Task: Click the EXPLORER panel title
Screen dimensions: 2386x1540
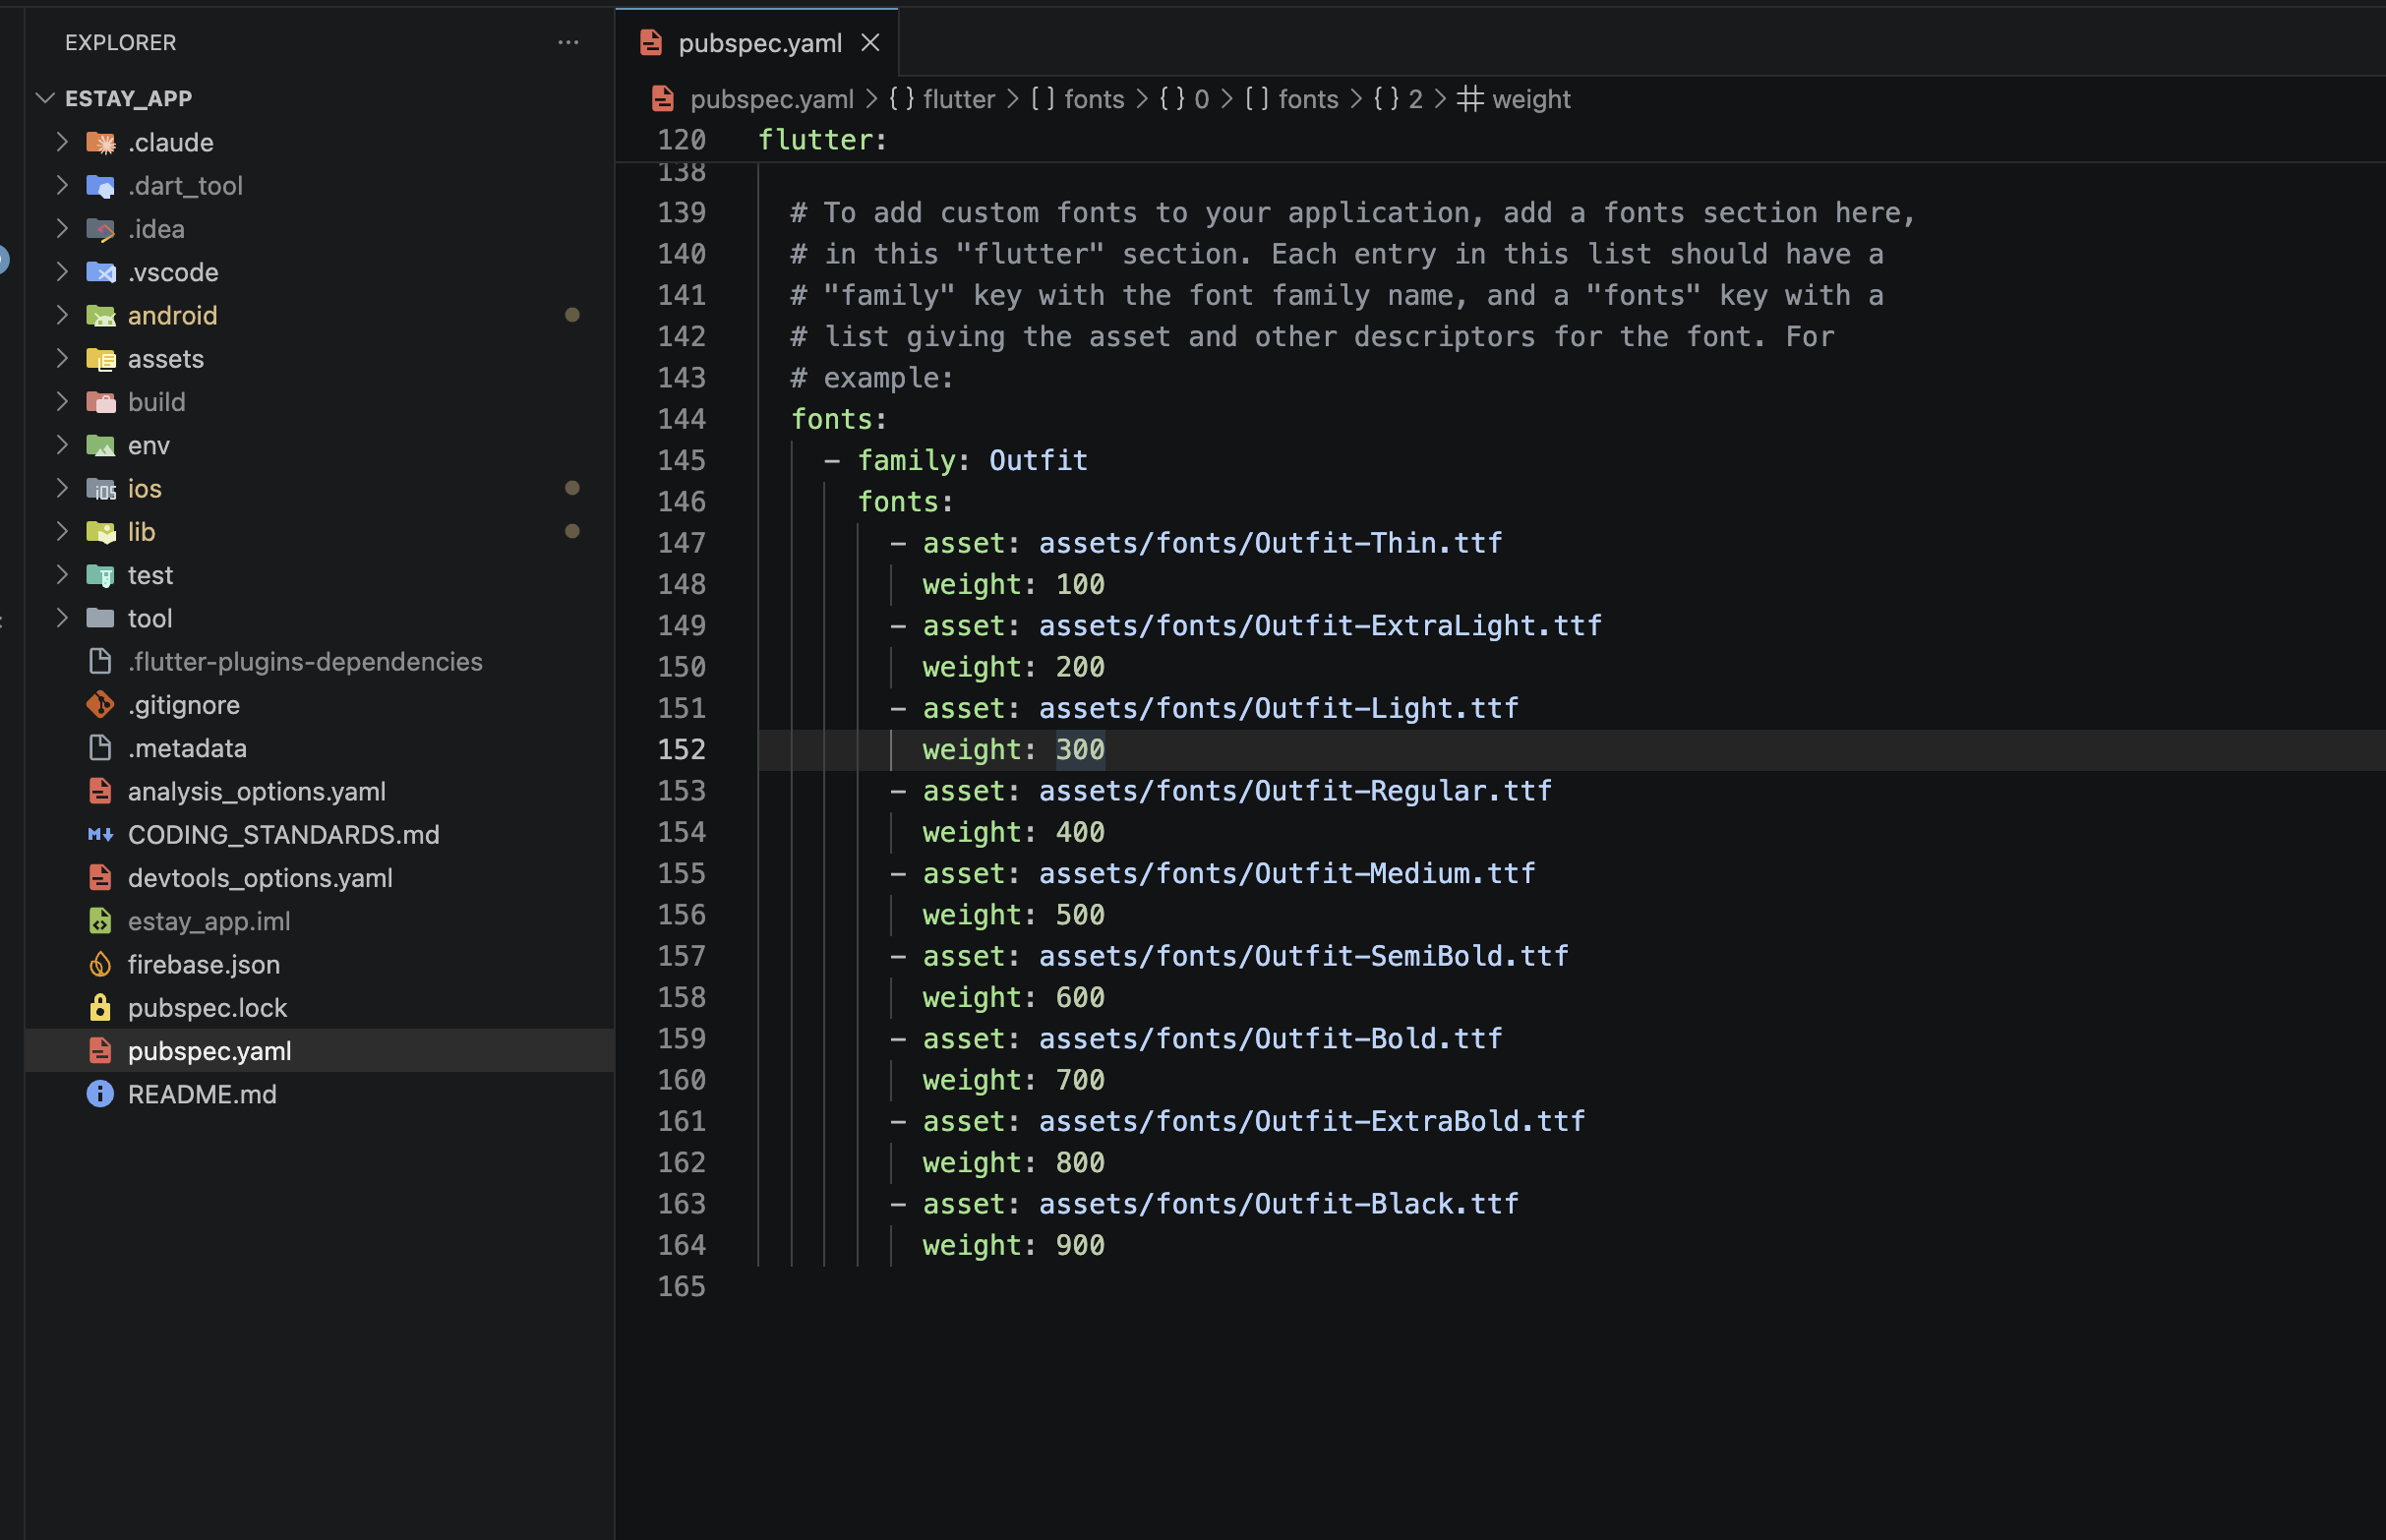Action: tap(120, 43)
